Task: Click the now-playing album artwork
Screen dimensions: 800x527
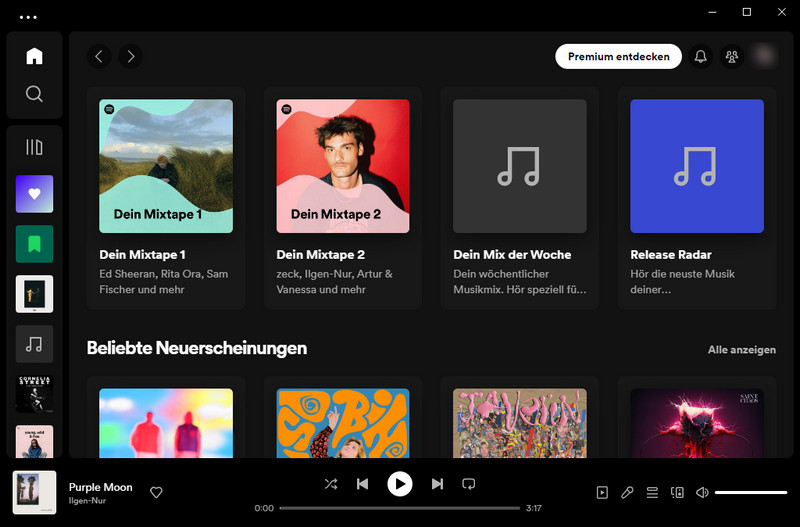Action: pyautogui.click(x=34, y=492)
